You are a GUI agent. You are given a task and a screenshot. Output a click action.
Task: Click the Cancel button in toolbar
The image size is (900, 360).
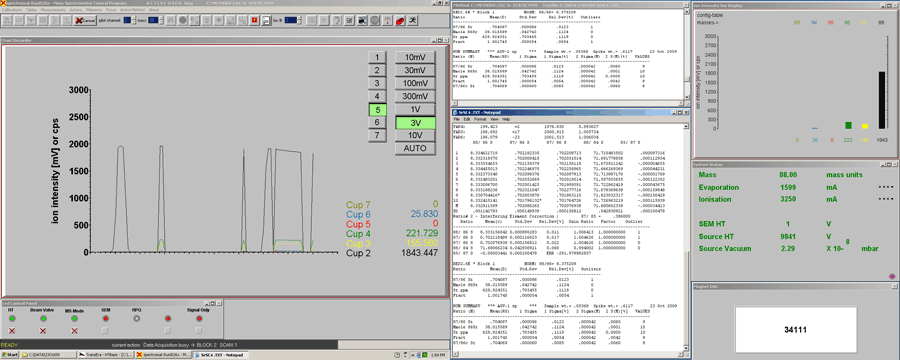tap(85, 20)
